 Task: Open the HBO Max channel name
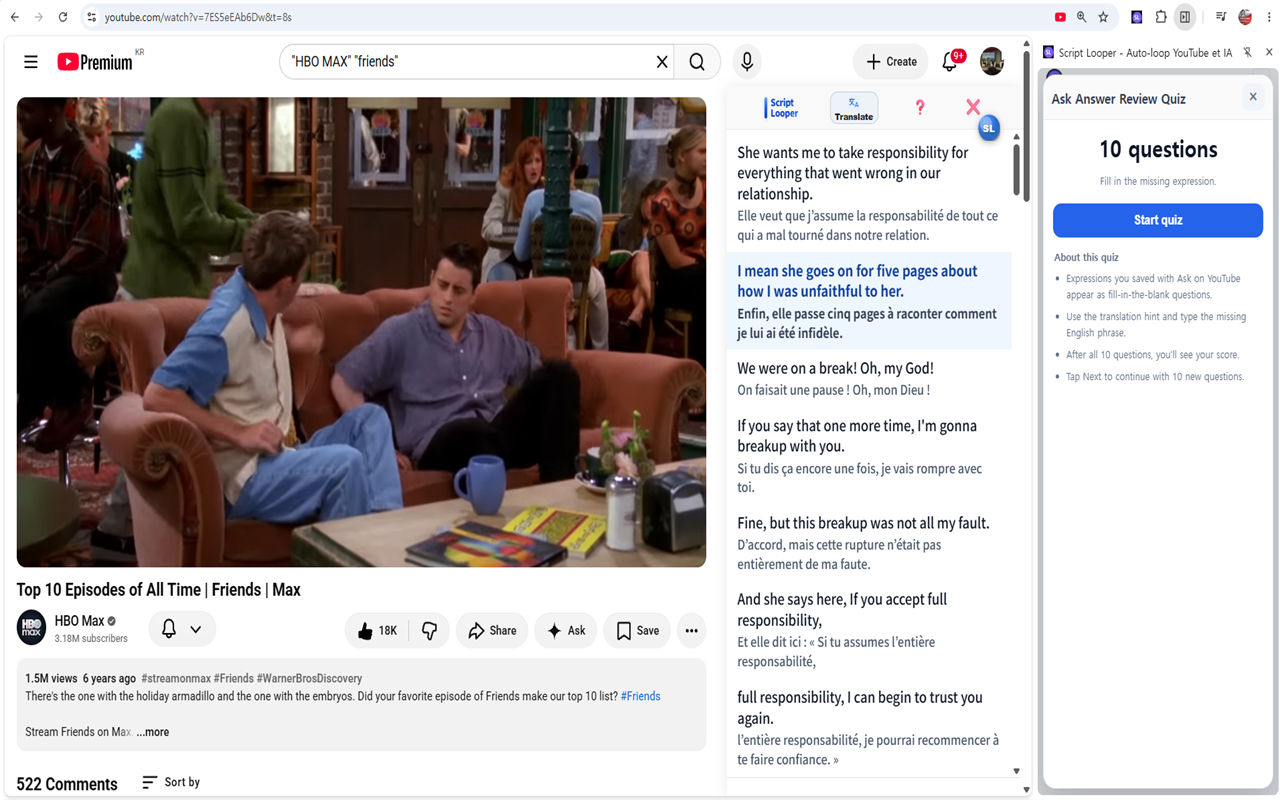[79, 621]
